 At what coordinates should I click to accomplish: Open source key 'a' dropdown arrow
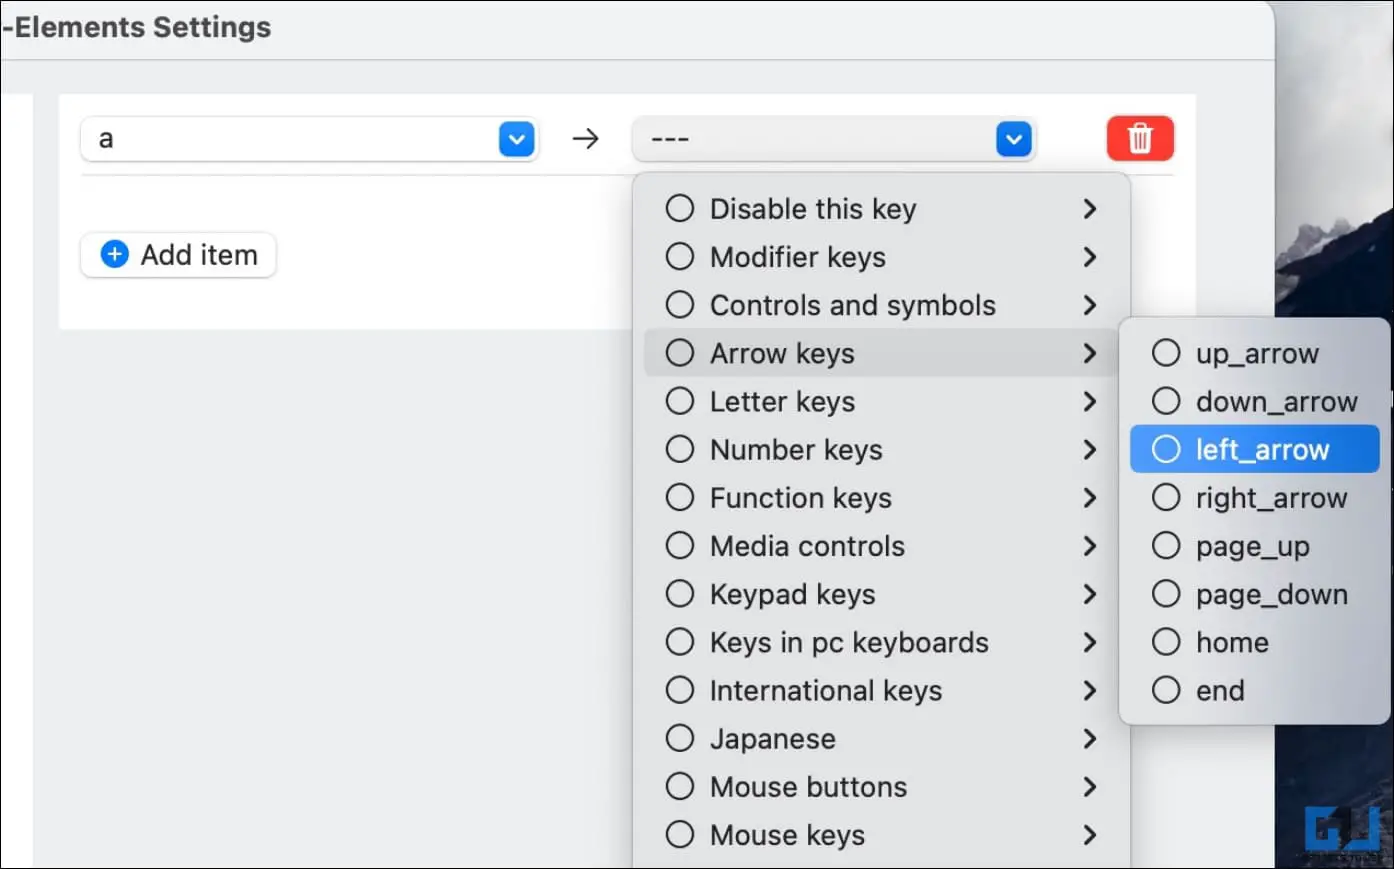click(517, 139)
